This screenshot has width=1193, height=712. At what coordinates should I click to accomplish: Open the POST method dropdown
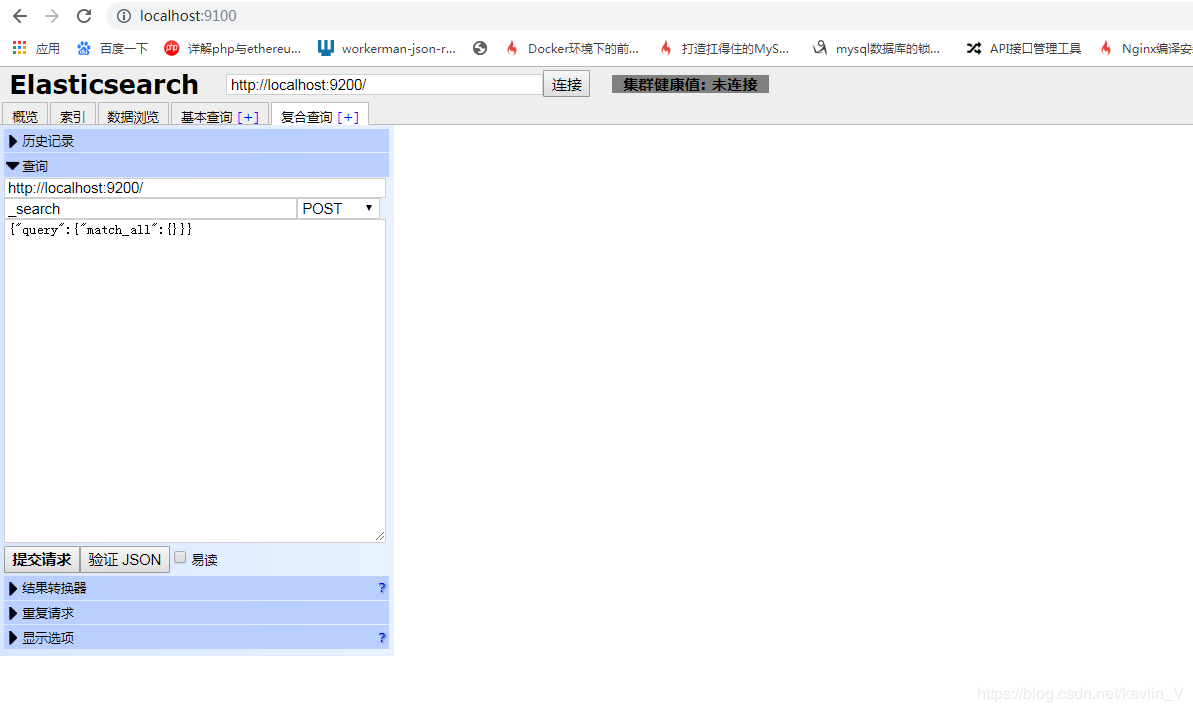(x=338, y=208)
